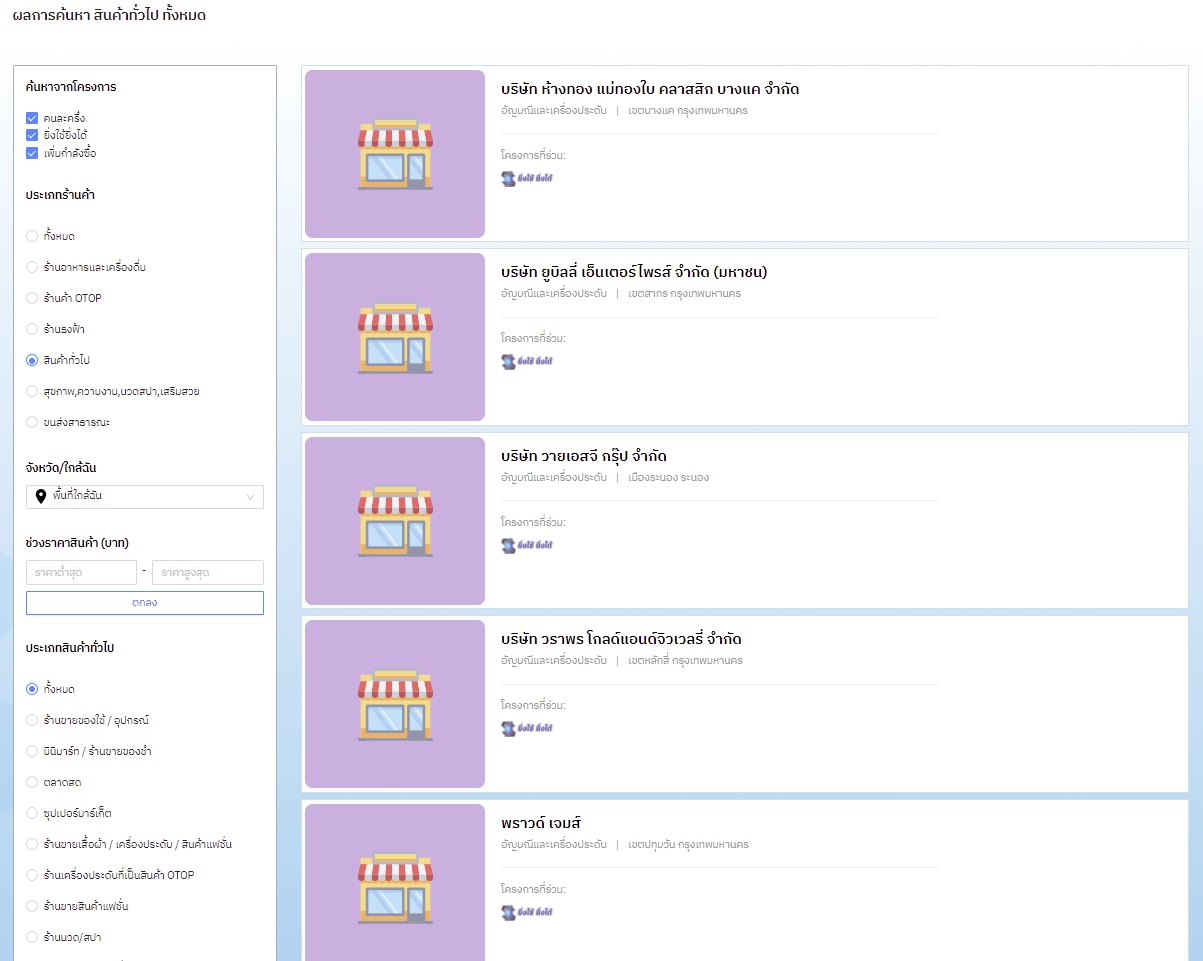
Task: Select ซุปเปอร์มาร์เก็ต product category
Action: [32, 813]
